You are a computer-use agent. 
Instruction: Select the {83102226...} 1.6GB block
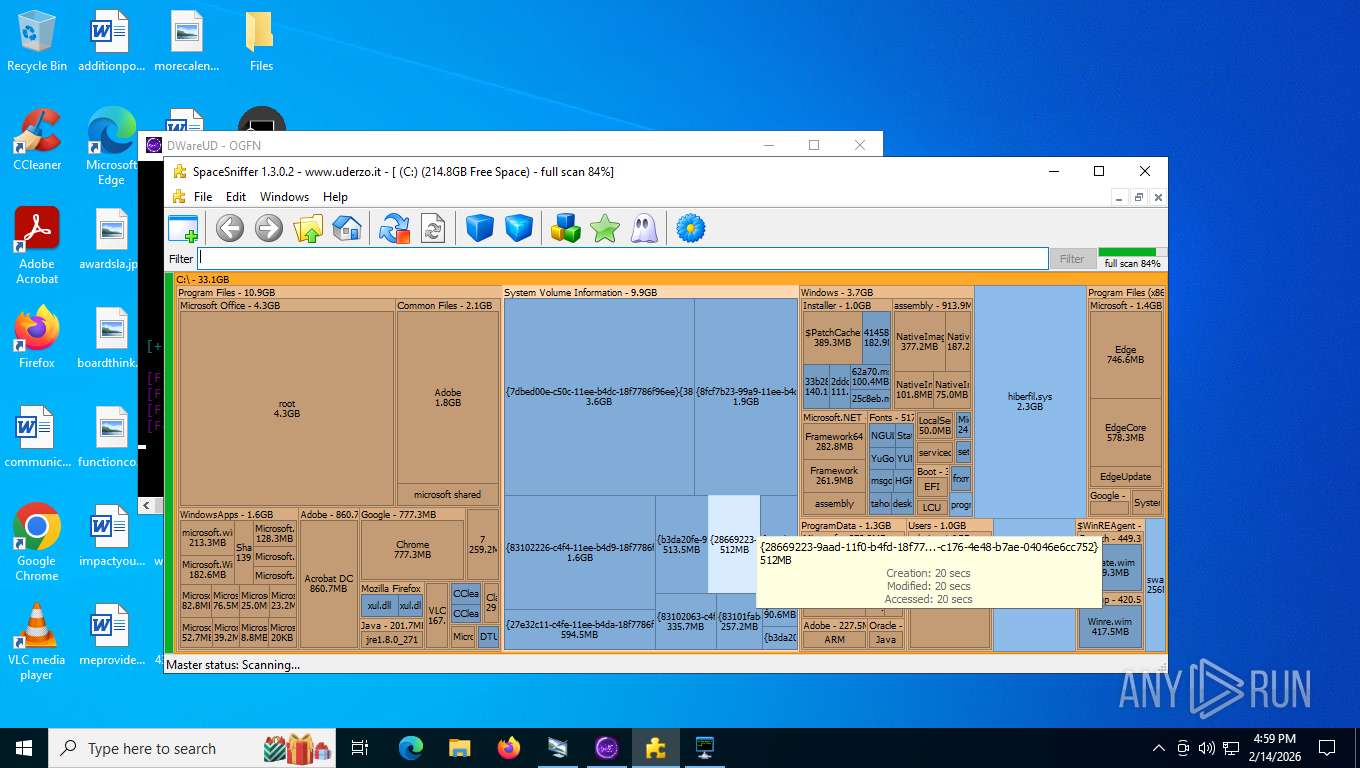point(580,552)
